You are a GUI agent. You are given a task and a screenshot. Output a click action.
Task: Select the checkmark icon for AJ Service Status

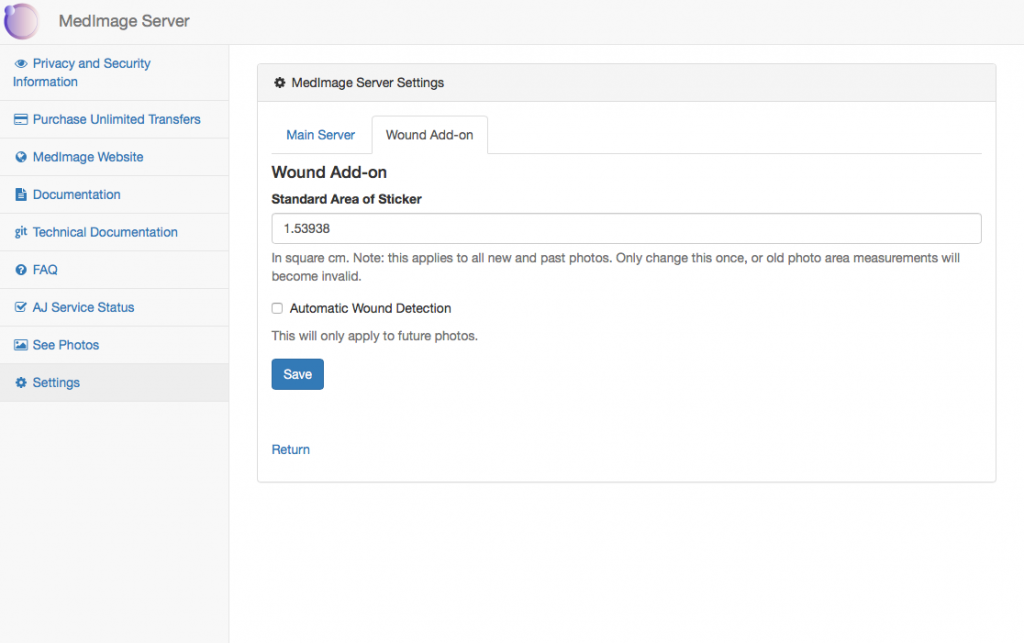tap(20, 307)
